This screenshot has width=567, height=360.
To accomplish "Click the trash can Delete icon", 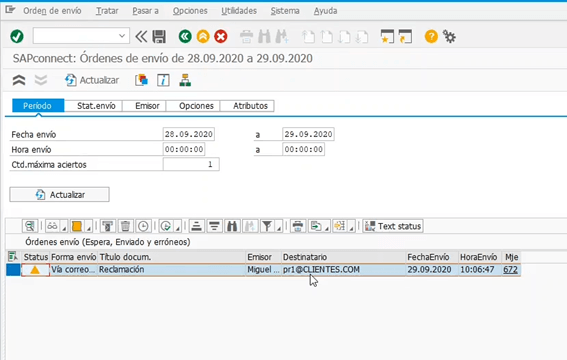I will 125,226.
